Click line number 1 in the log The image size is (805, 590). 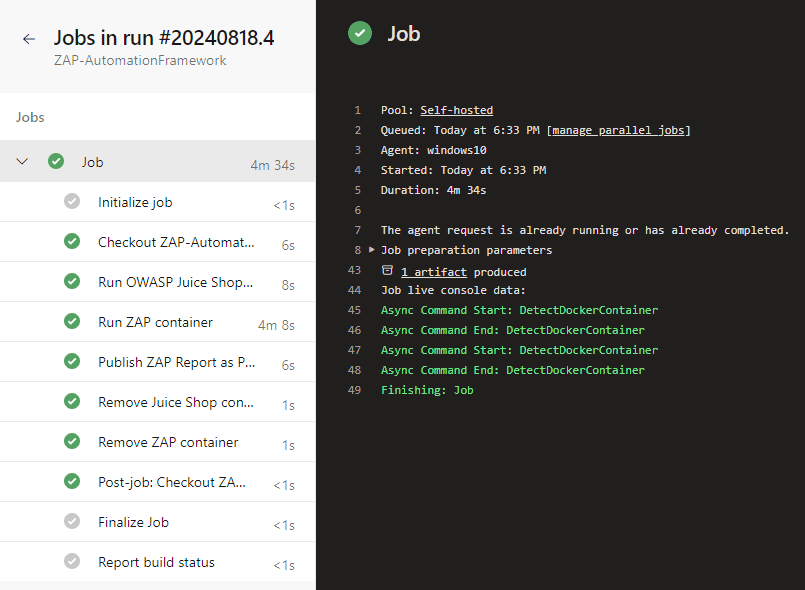tap(357, 110)
